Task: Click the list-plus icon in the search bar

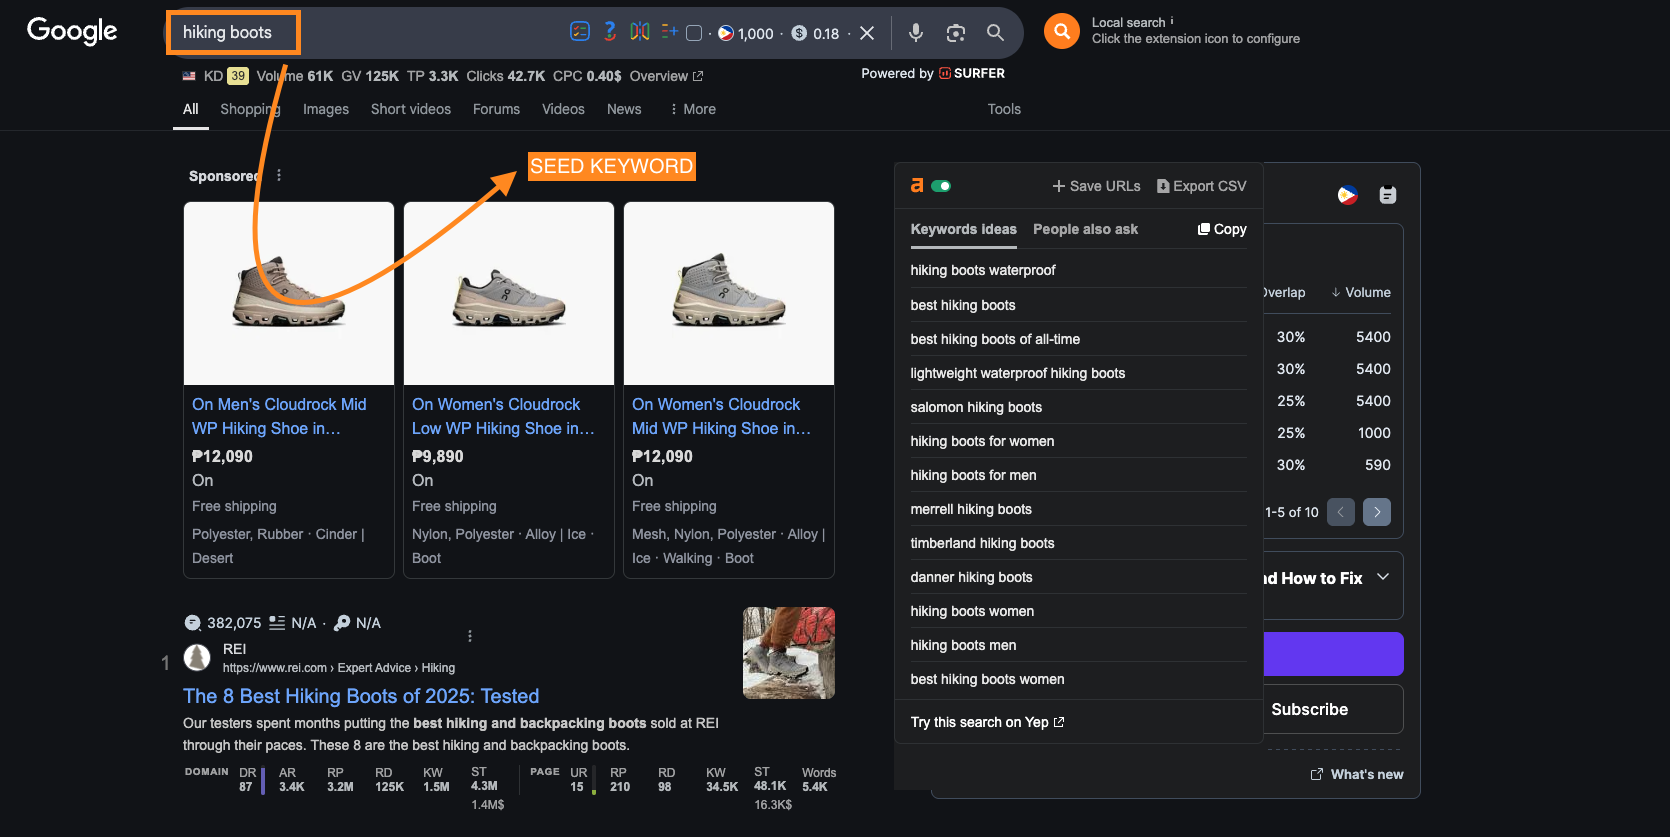Action: click(669, 32)
